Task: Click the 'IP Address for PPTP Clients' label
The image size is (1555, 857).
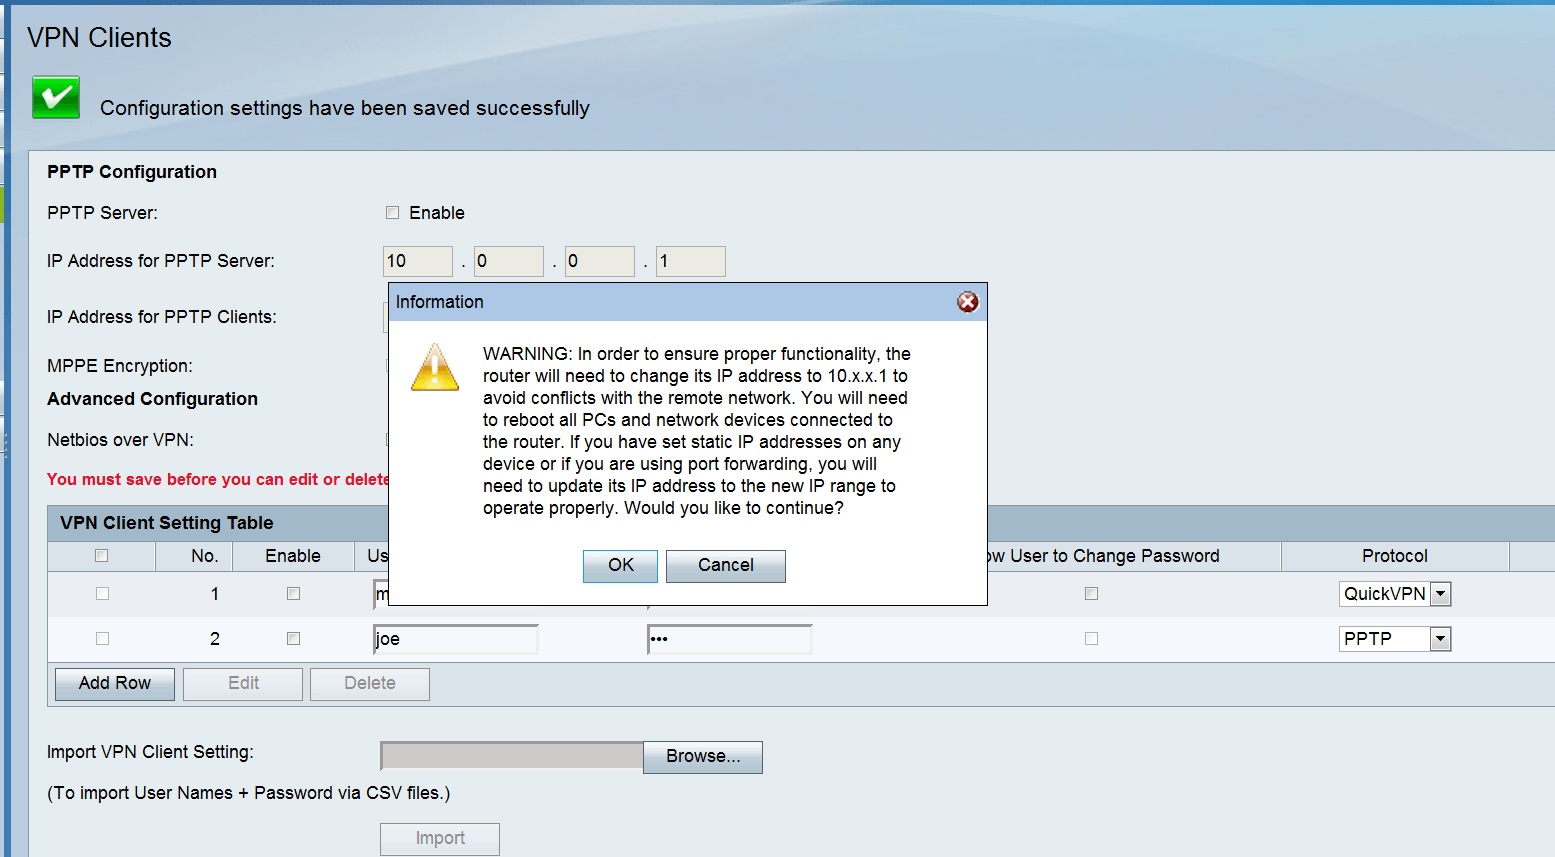Action: [x=162, y=317]
